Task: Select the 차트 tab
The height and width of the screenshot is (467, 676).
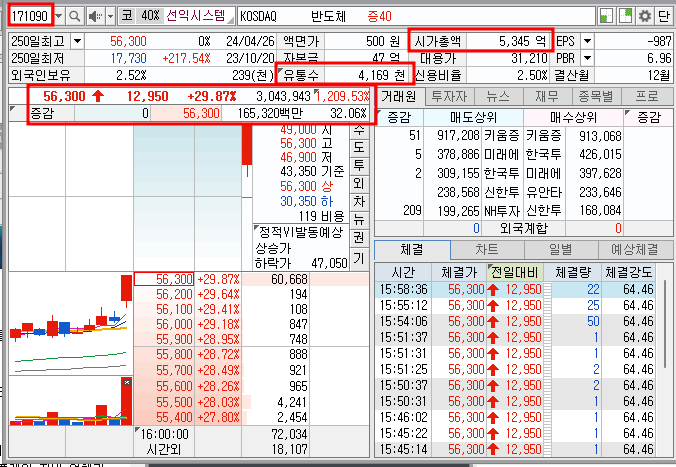Action: coord(487,249)
